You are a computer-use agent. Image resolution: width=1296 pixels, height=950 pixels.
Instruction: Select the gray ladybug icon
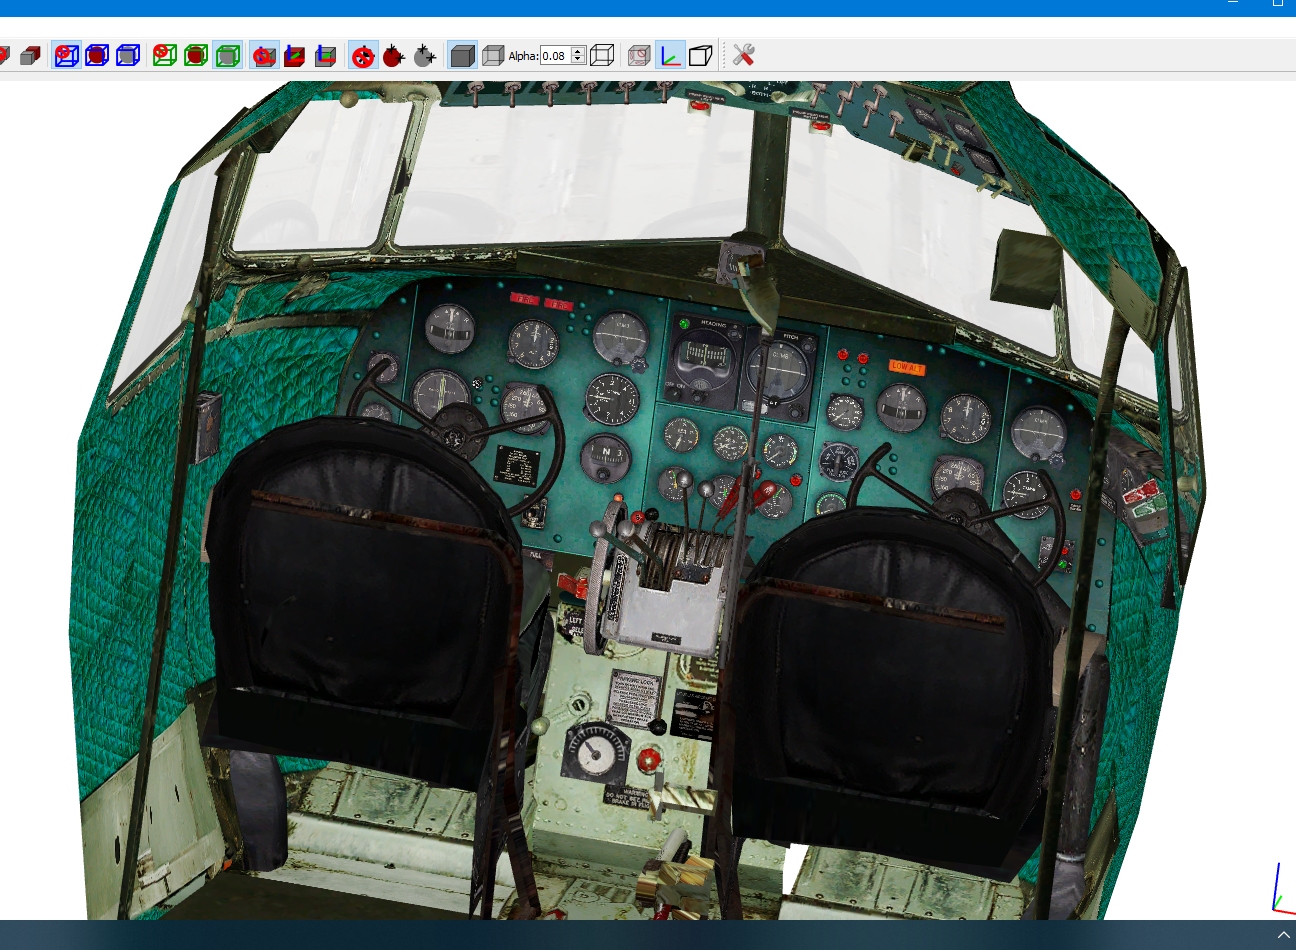pos(425,55)
